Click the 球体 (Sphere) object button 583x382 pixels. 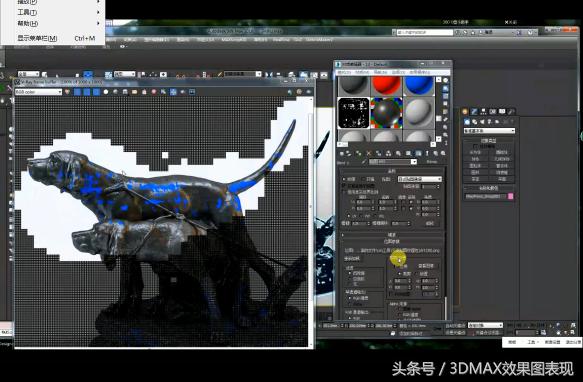(476, 159)
